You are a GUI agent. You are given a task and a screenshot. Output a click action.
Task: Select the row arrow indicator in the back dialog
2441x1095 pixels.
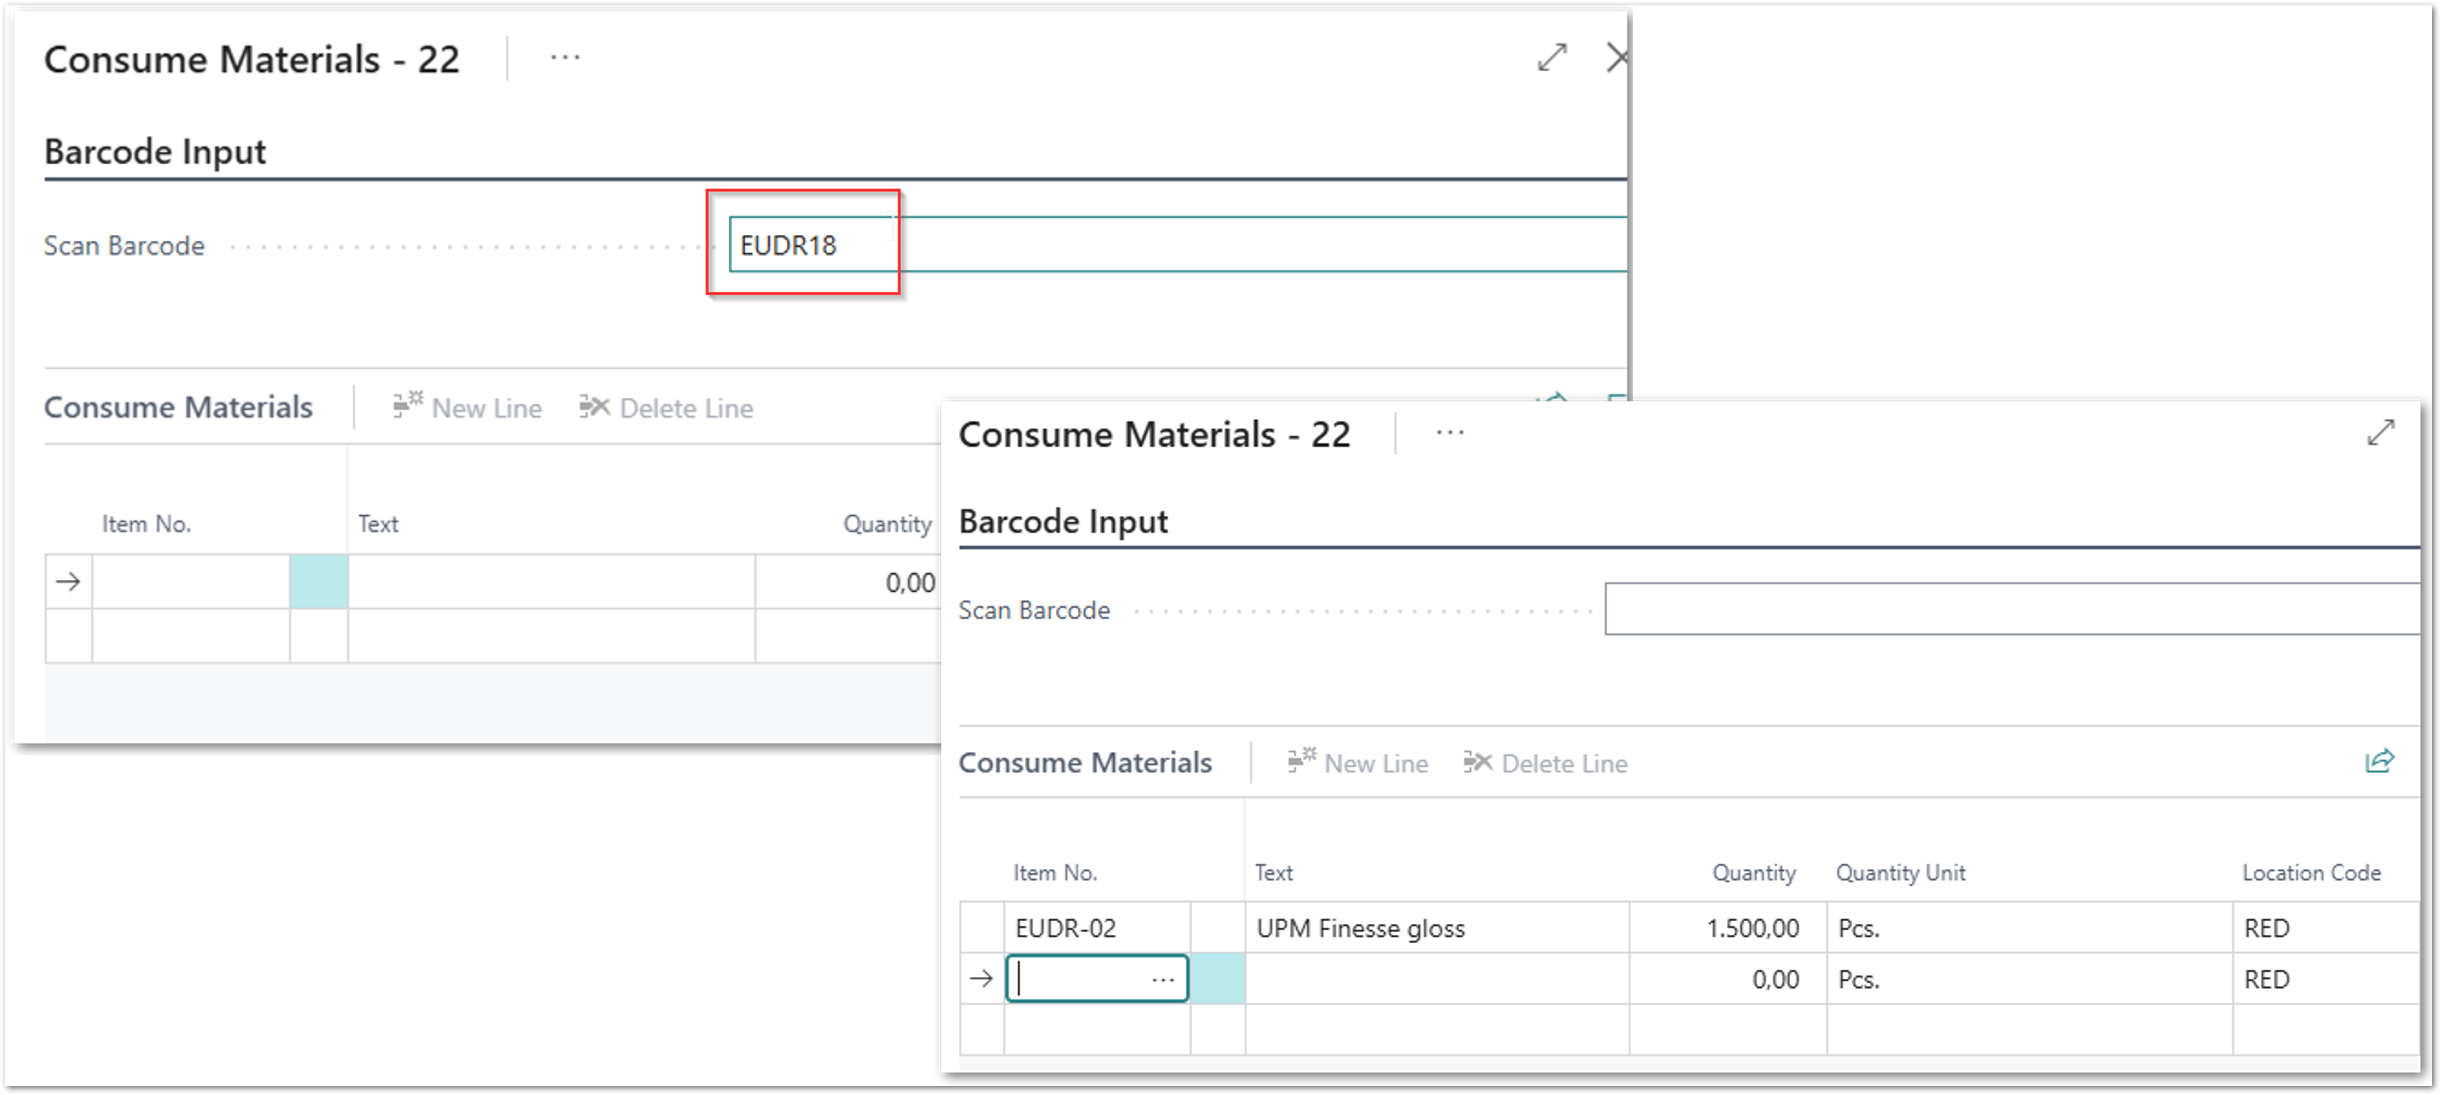68,582
